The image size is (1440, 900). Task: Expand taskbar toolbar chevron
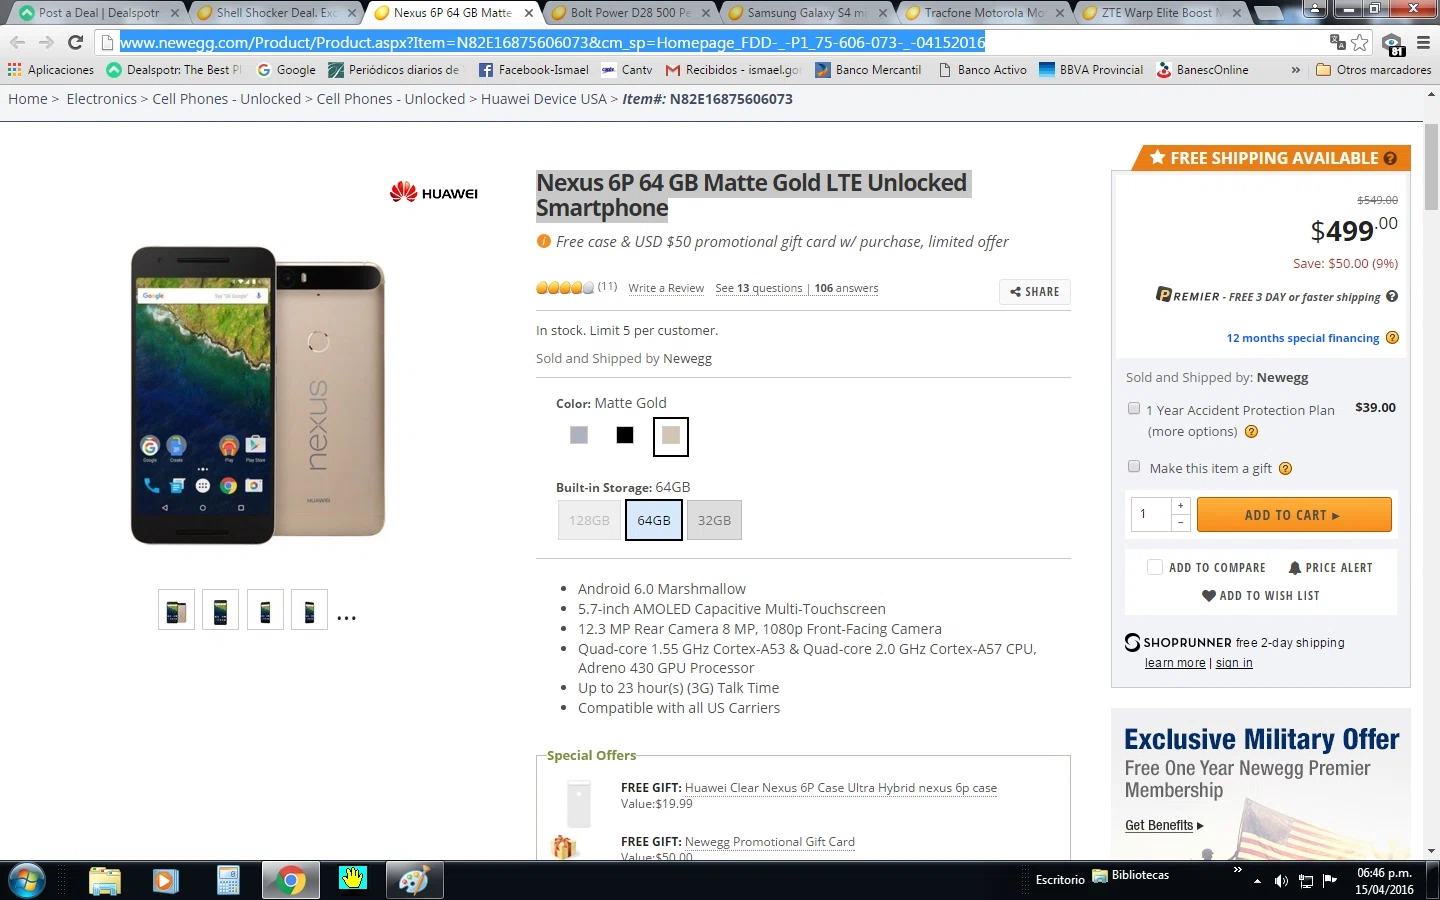pyautogui.click(x=1238, y=870)
